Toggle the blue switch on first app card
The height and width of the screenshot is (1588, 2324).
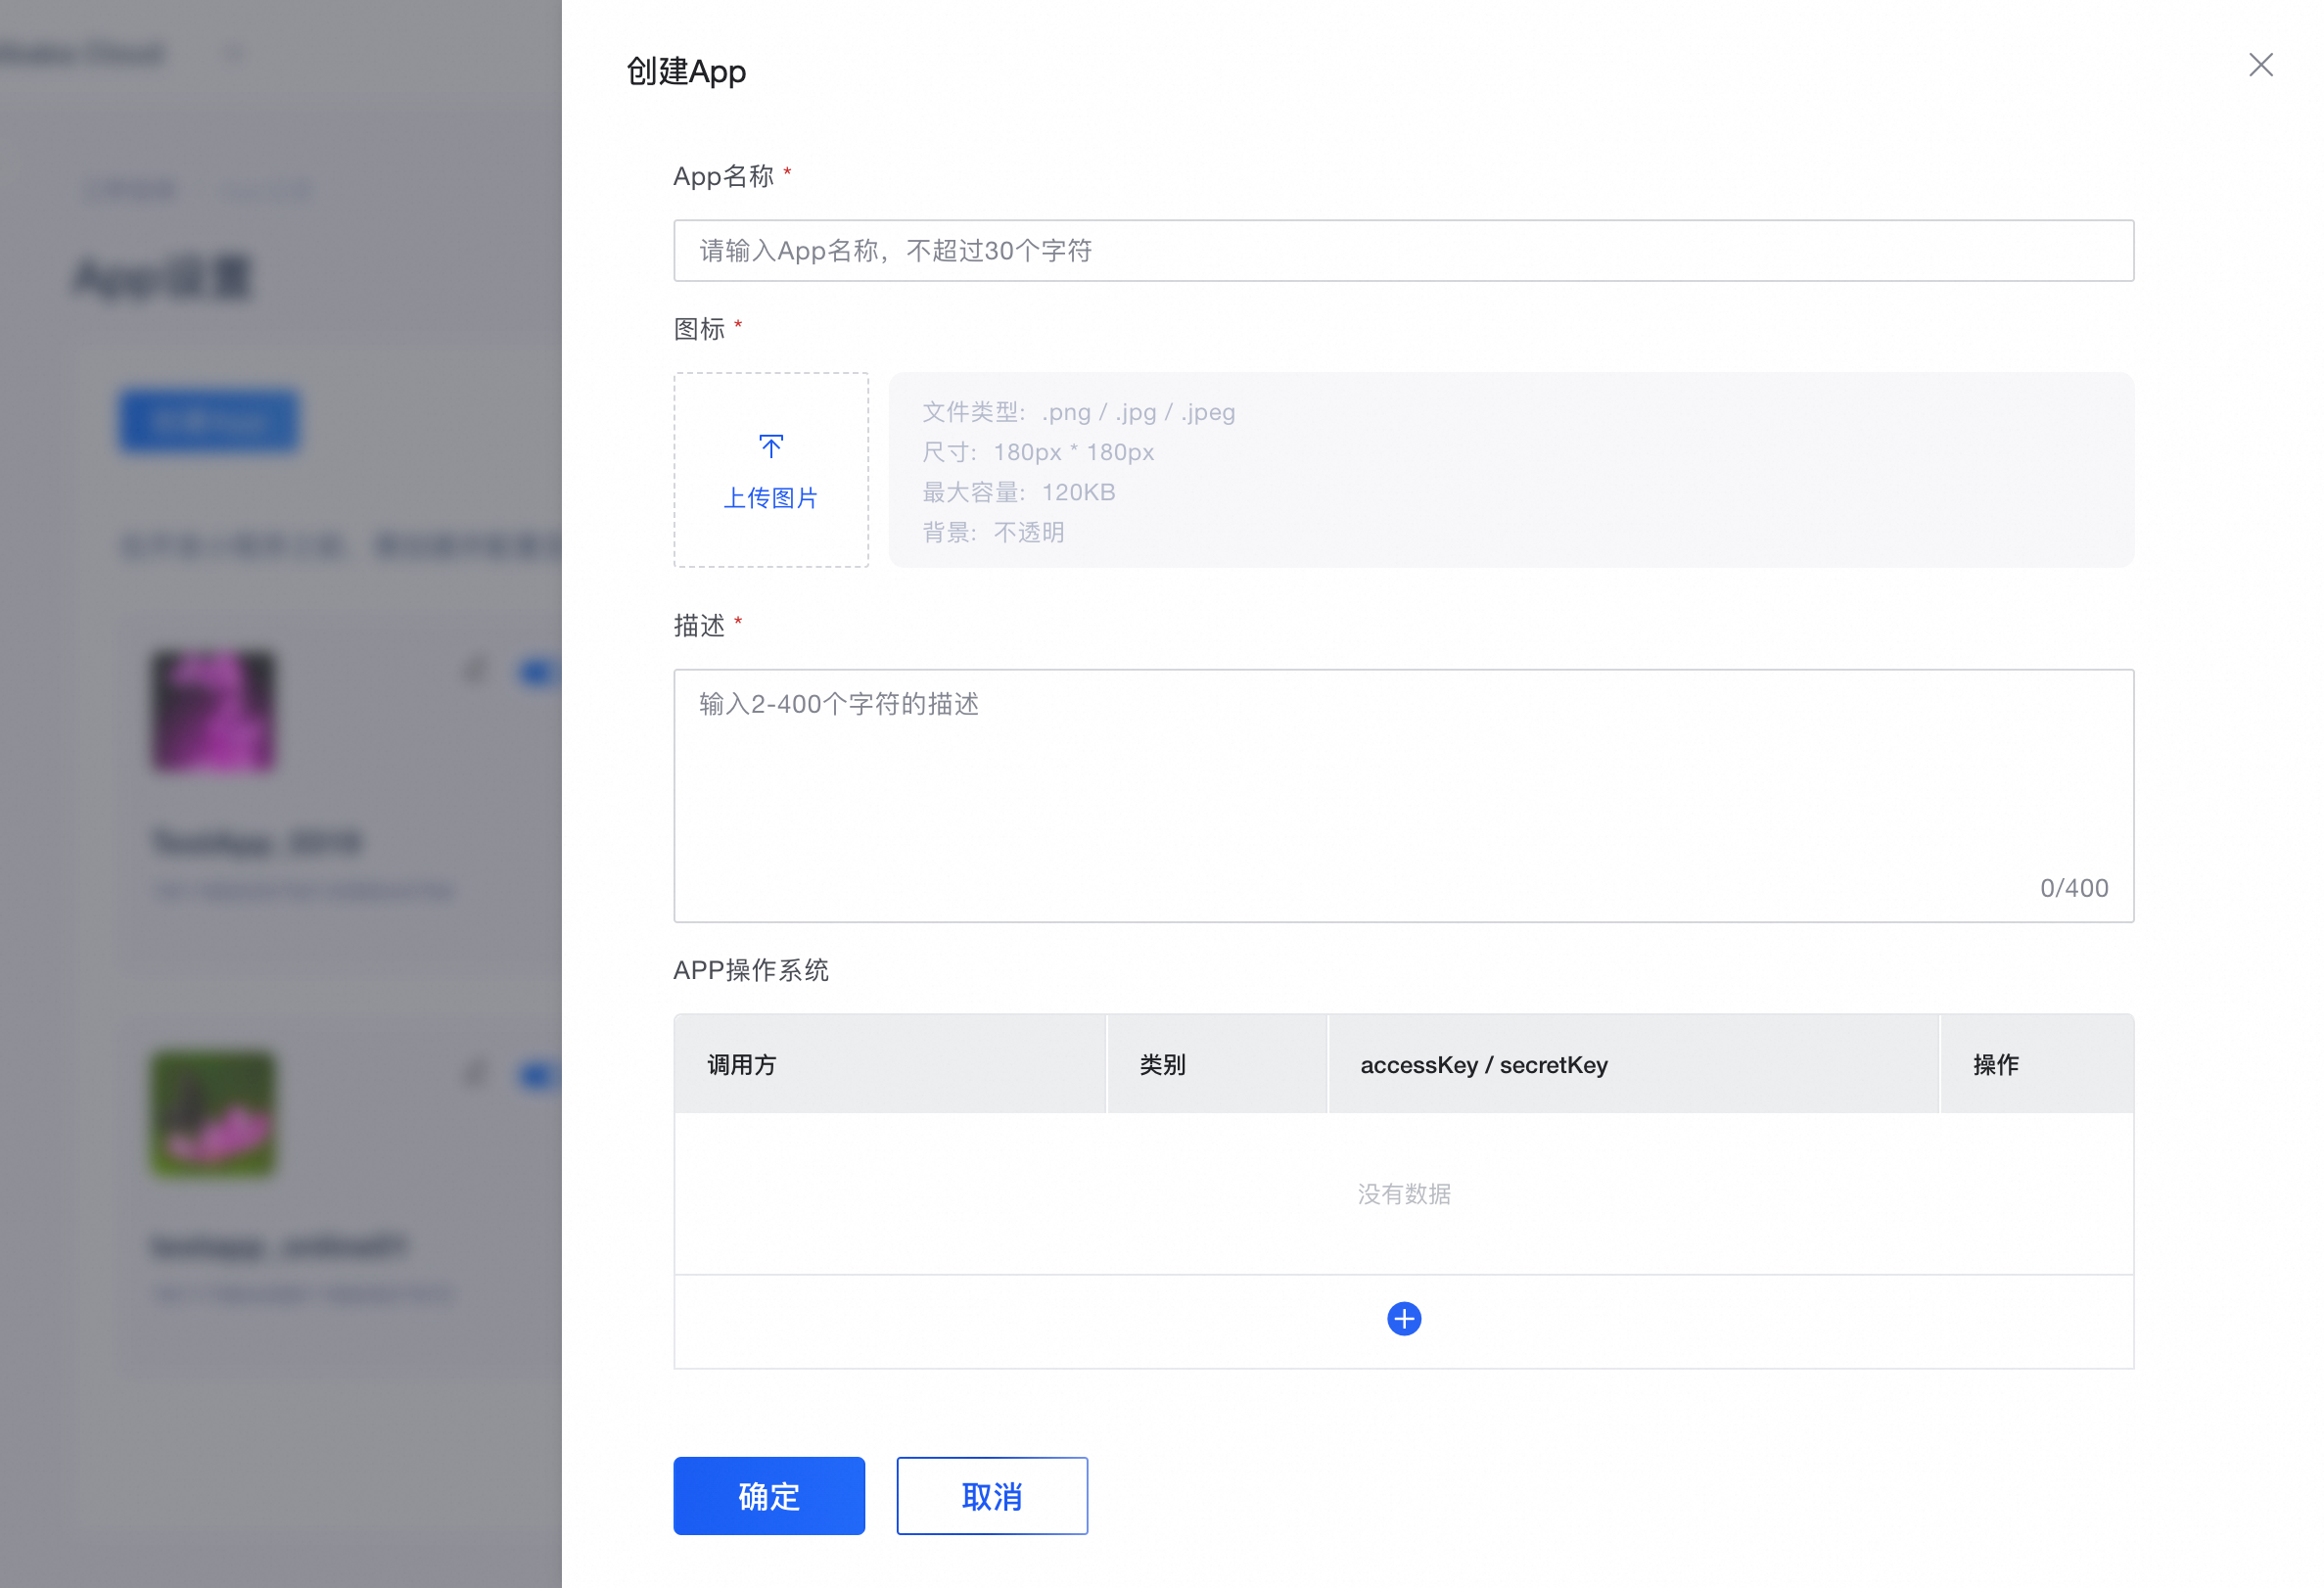538,673
